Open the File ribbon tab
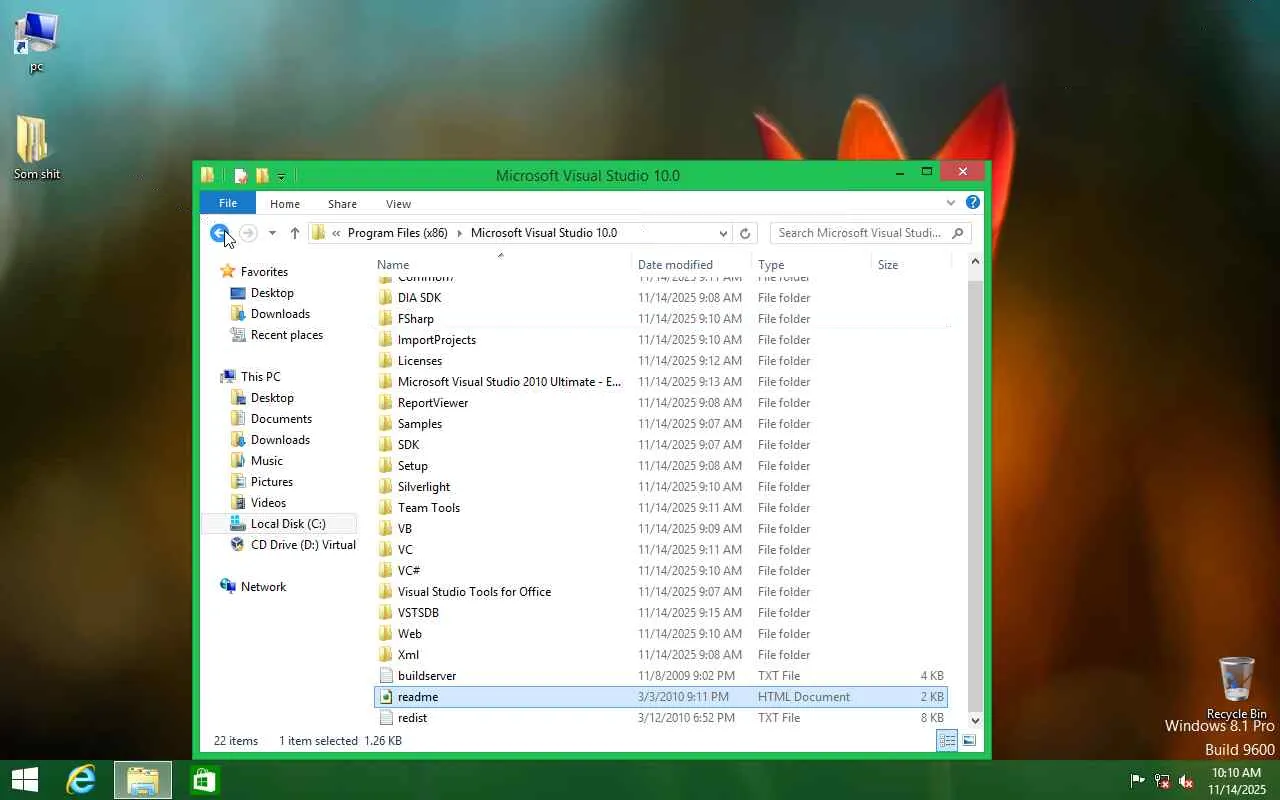 coord(228,203)
